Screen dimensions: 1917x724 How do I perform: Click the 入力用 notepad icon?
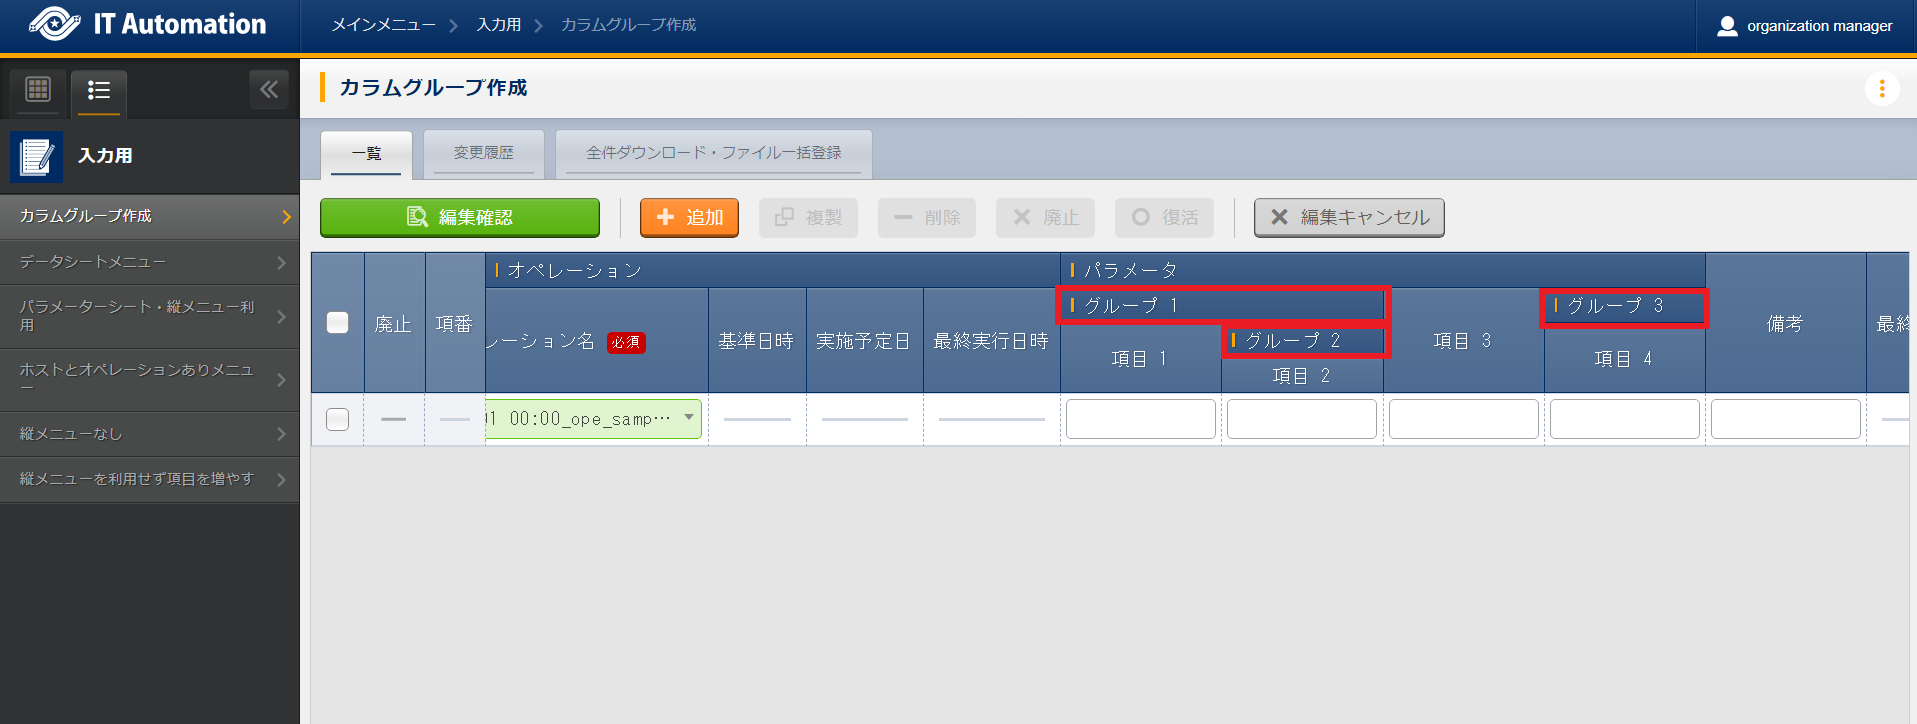click(37, 157)
